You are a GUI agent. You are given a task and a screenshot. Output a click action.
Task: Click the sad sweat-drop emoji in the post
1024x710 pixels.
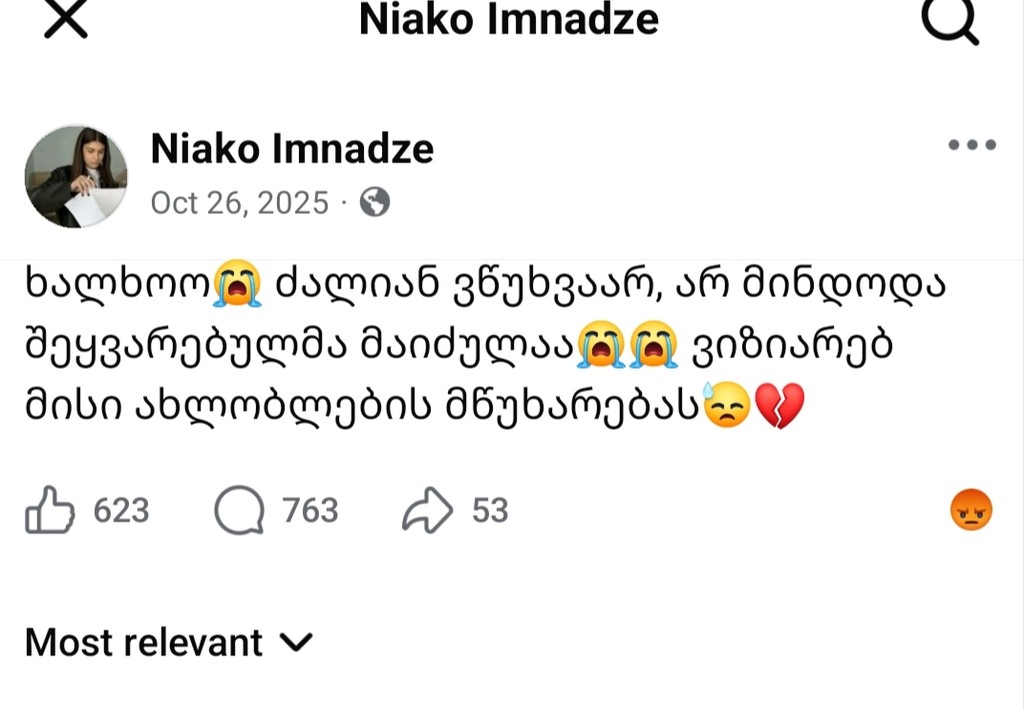click(727, 408)
